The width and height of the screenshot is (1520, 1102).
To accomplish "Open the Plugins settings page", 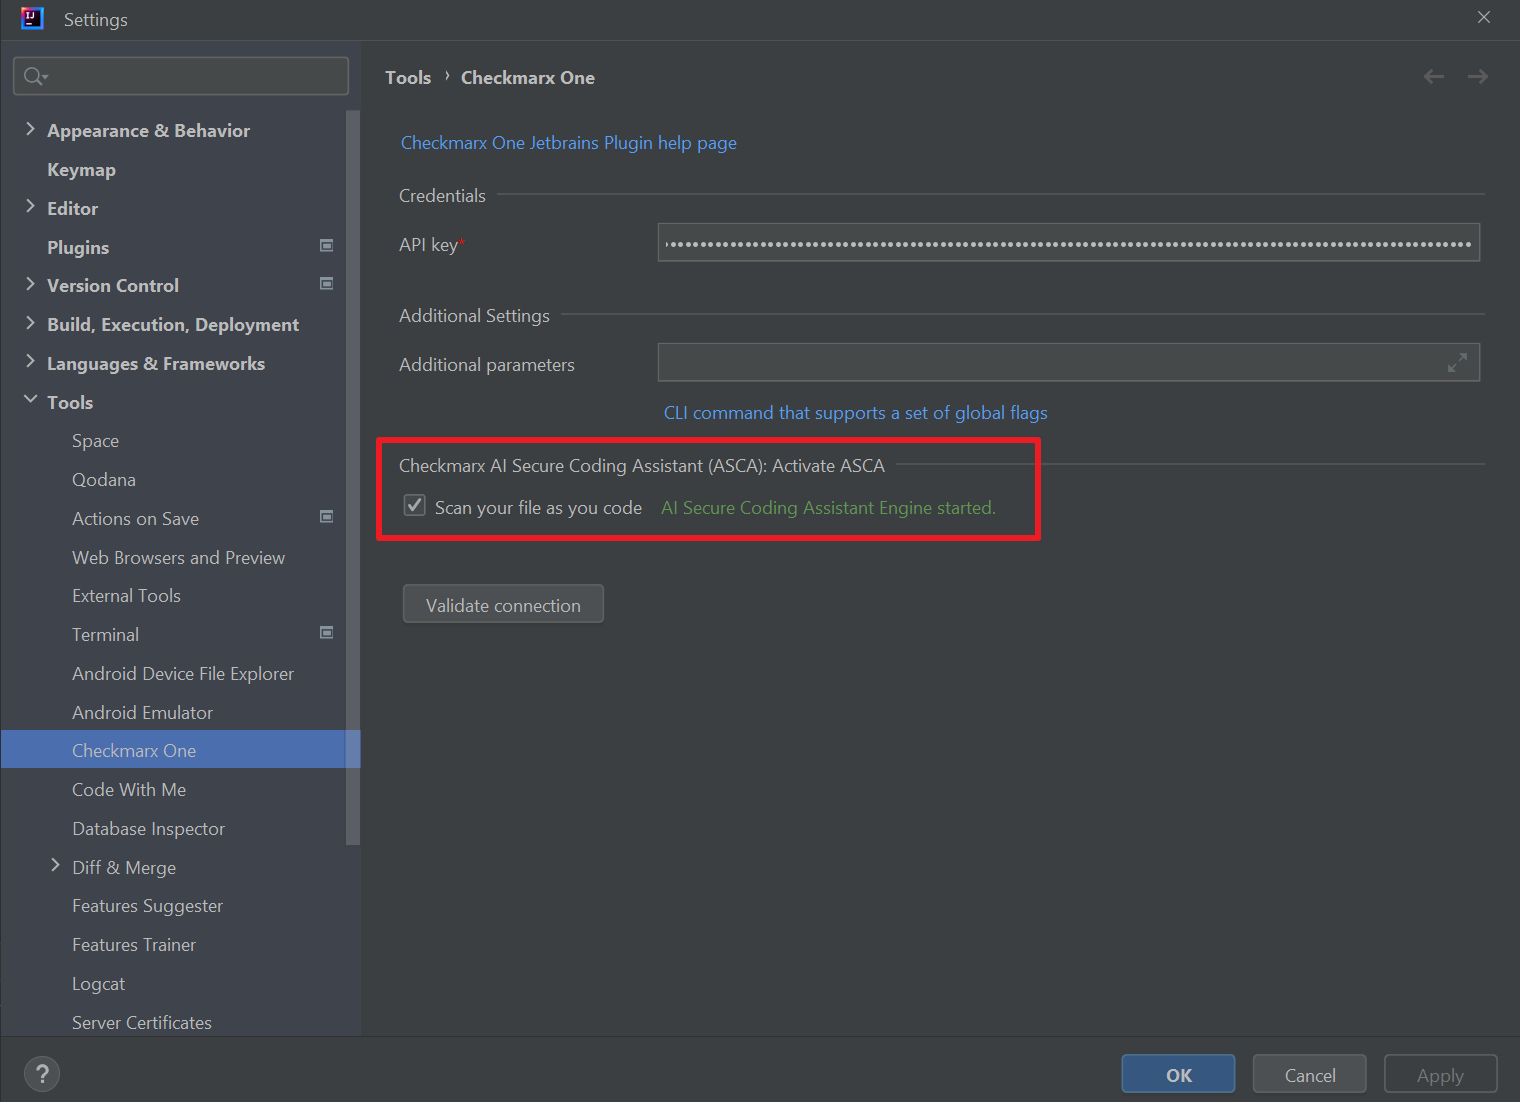I will point(78,247).
